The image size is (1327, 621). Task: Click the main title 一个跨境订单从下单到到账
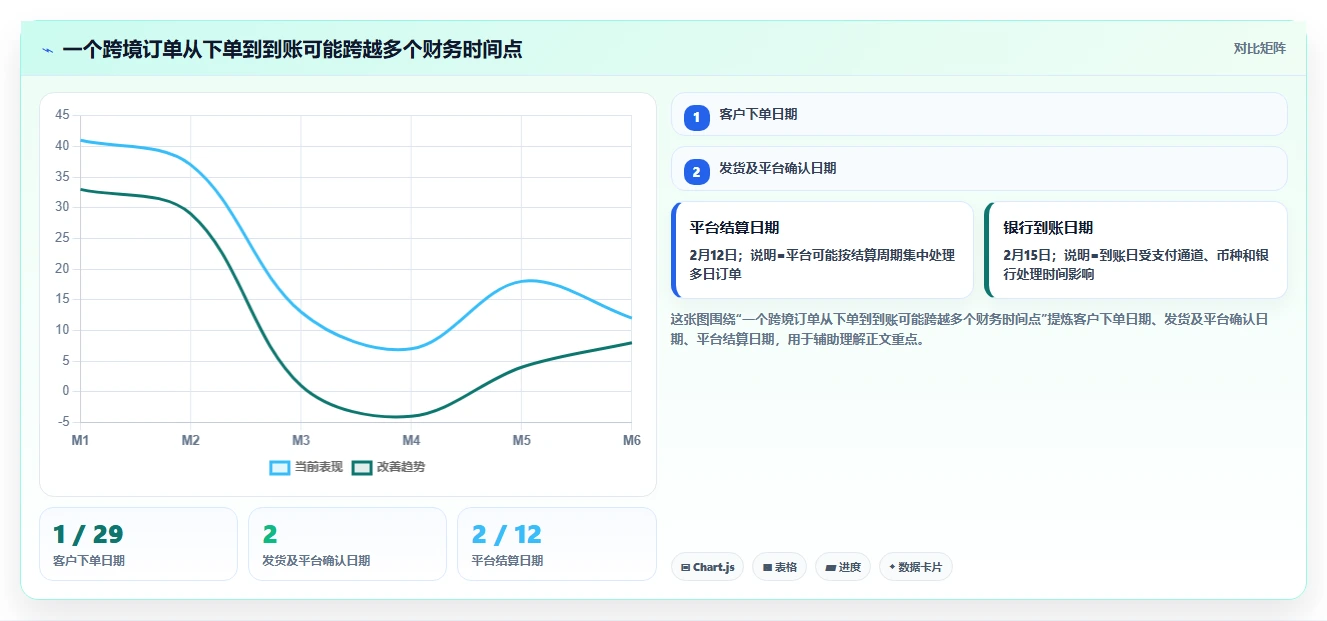click(x=292, y=50)
